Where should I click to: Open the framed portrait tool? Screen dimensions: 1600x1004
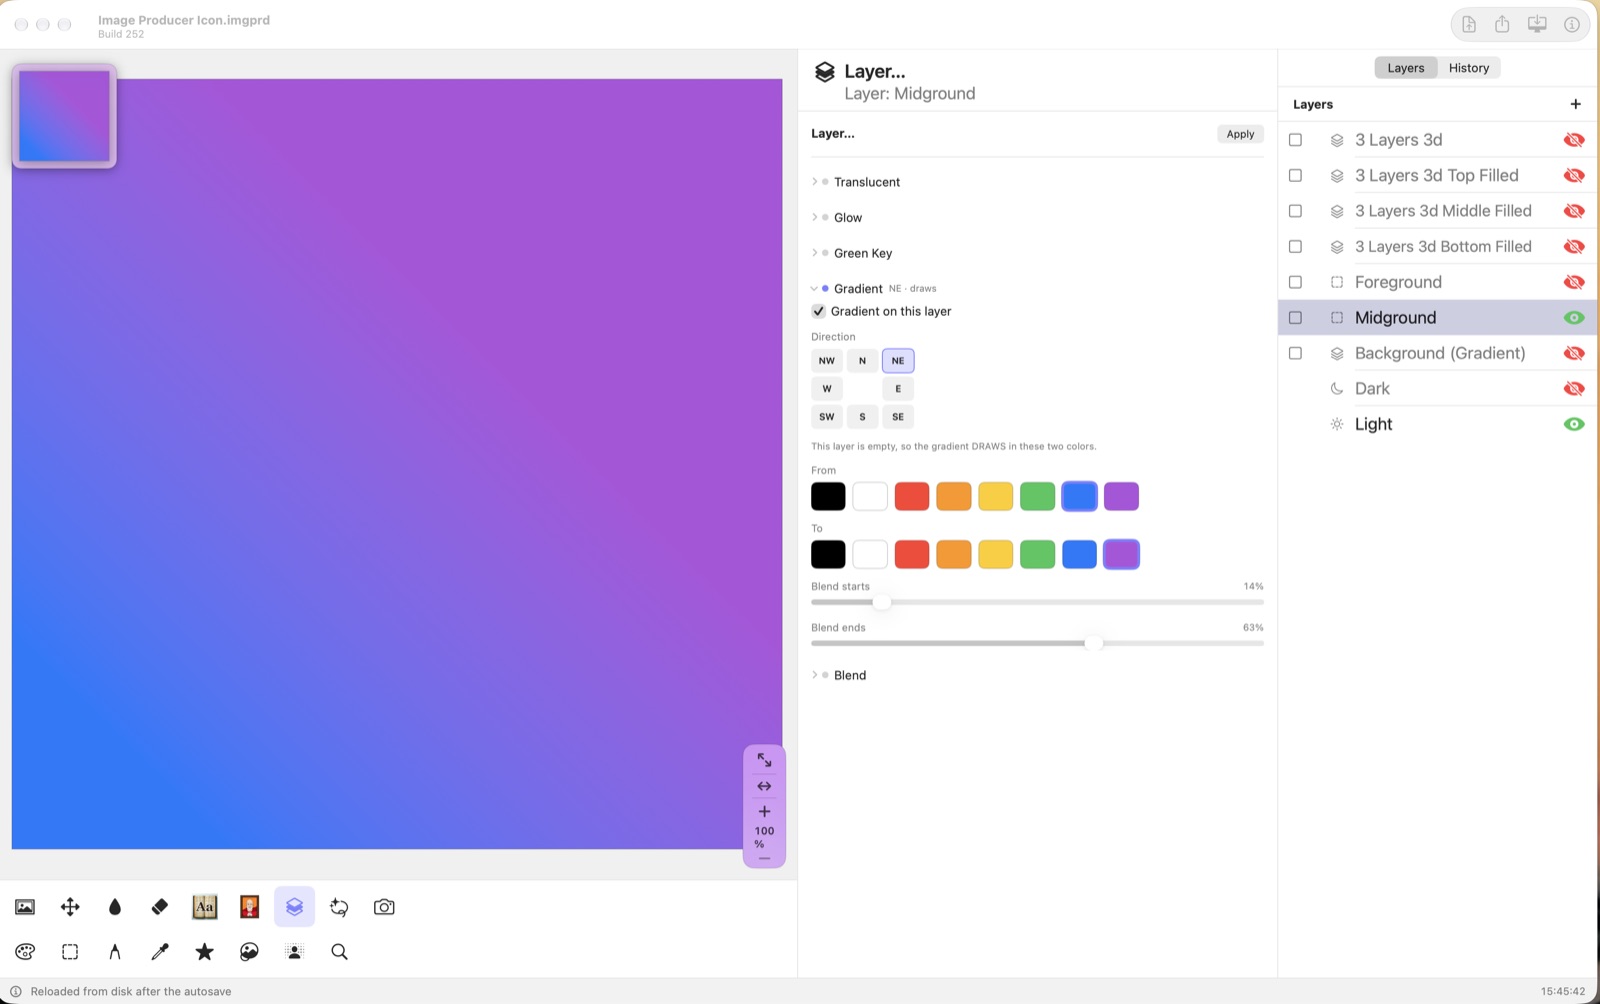(250, 907)
